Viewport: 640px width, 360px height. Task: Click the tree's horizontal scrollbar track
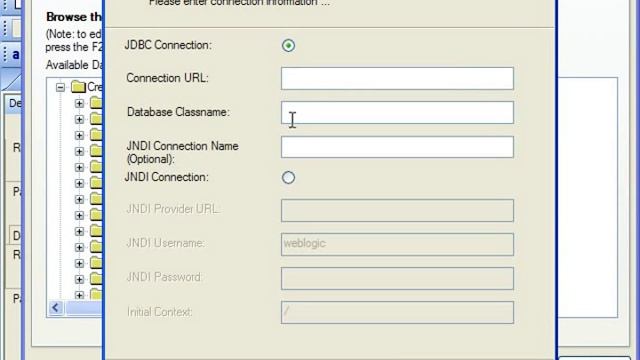84,308
